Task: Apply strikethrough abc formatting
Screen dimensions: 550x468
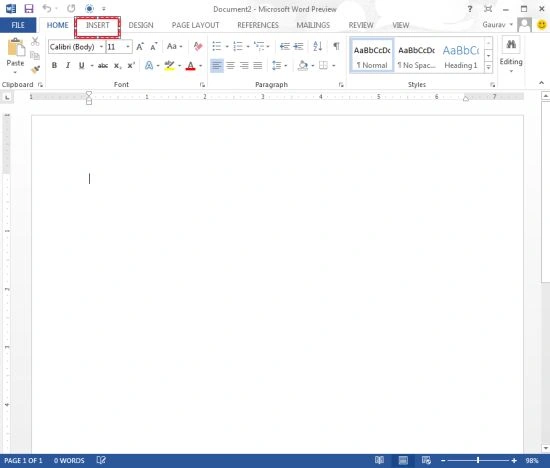Action: coord(103,66)
